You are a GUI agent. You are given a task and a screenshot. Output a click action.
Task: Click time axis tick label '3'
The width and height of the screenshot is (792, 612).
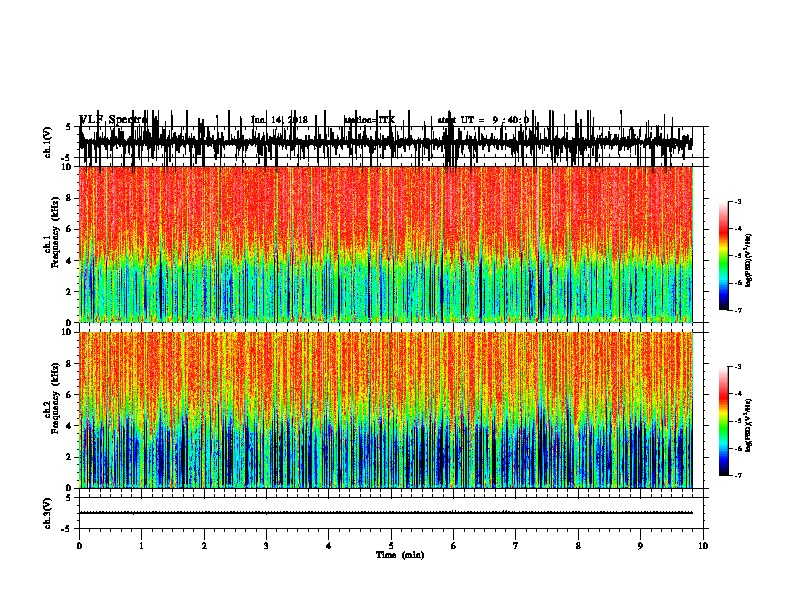click(266, 546)
